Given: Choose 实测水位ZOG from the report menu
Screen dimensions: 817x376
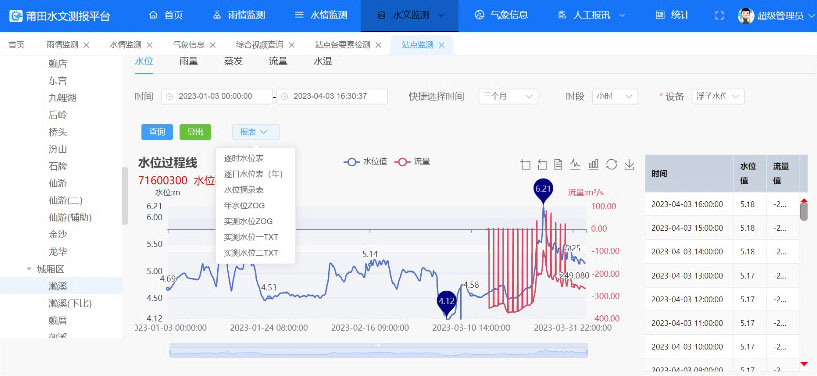Looking at the screenshot, I should pyautogui.click(x=248, y=221).
